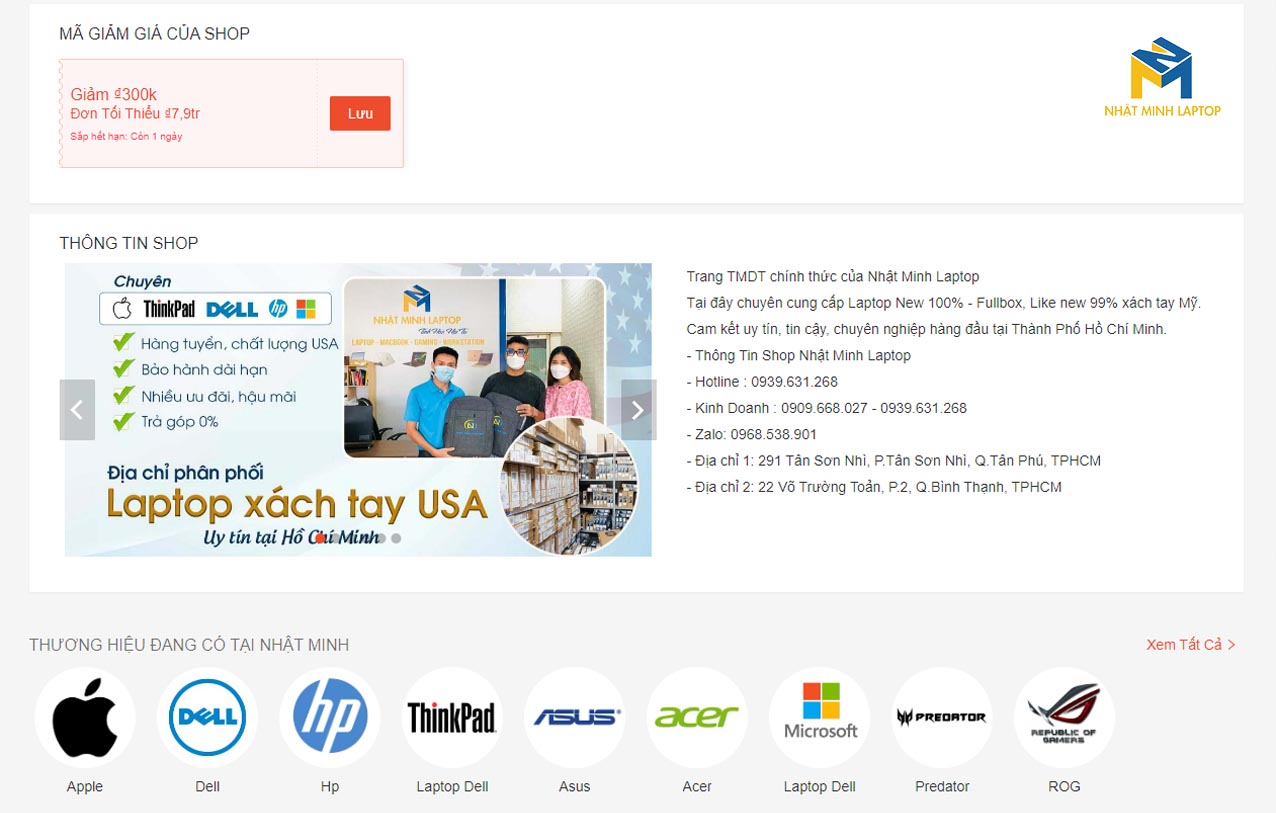Click 'THƯƠNG HIỆU ĐANG CÓ TẠI NHẬT MINH' heading
This screenshot has width=1276, height=813.
189,645
